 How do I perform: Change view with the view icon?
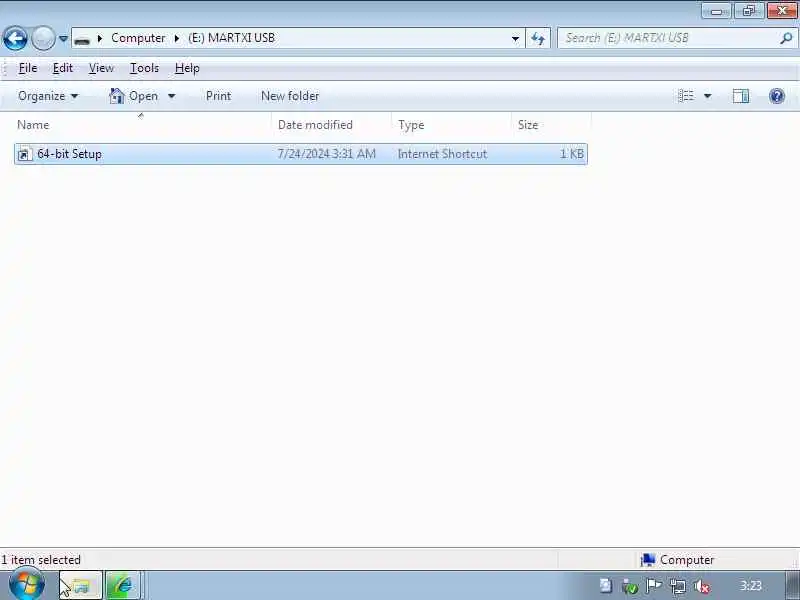coord(686,96)
